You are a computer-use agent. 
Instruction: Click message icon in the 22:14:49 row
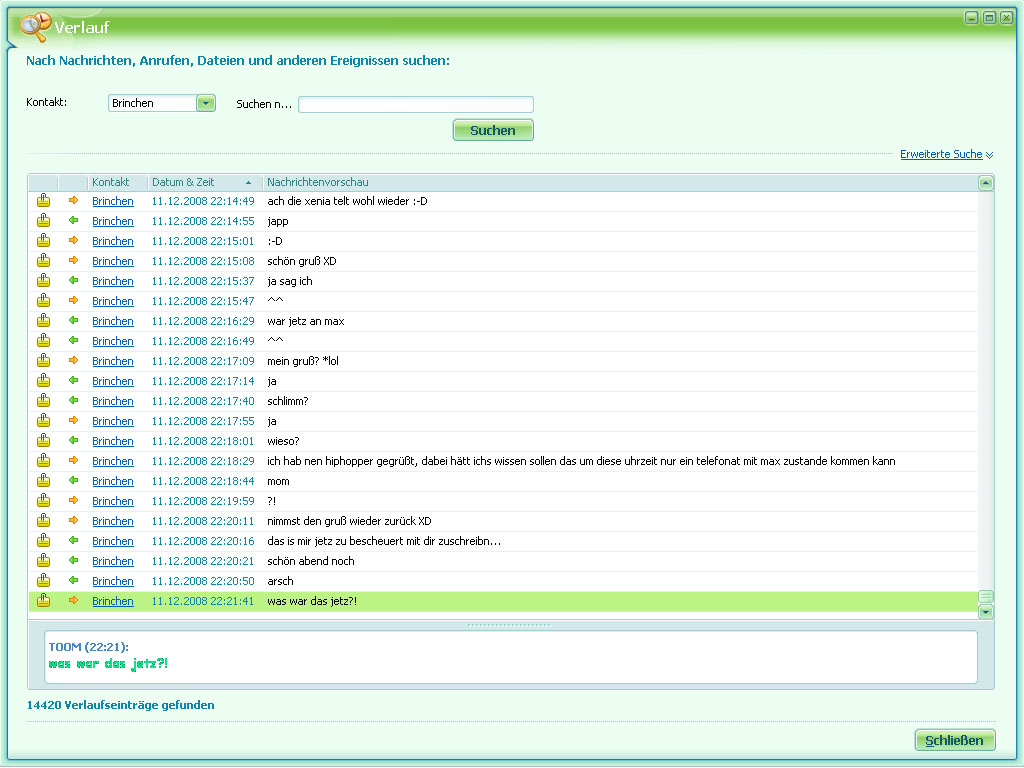point(44,200)
